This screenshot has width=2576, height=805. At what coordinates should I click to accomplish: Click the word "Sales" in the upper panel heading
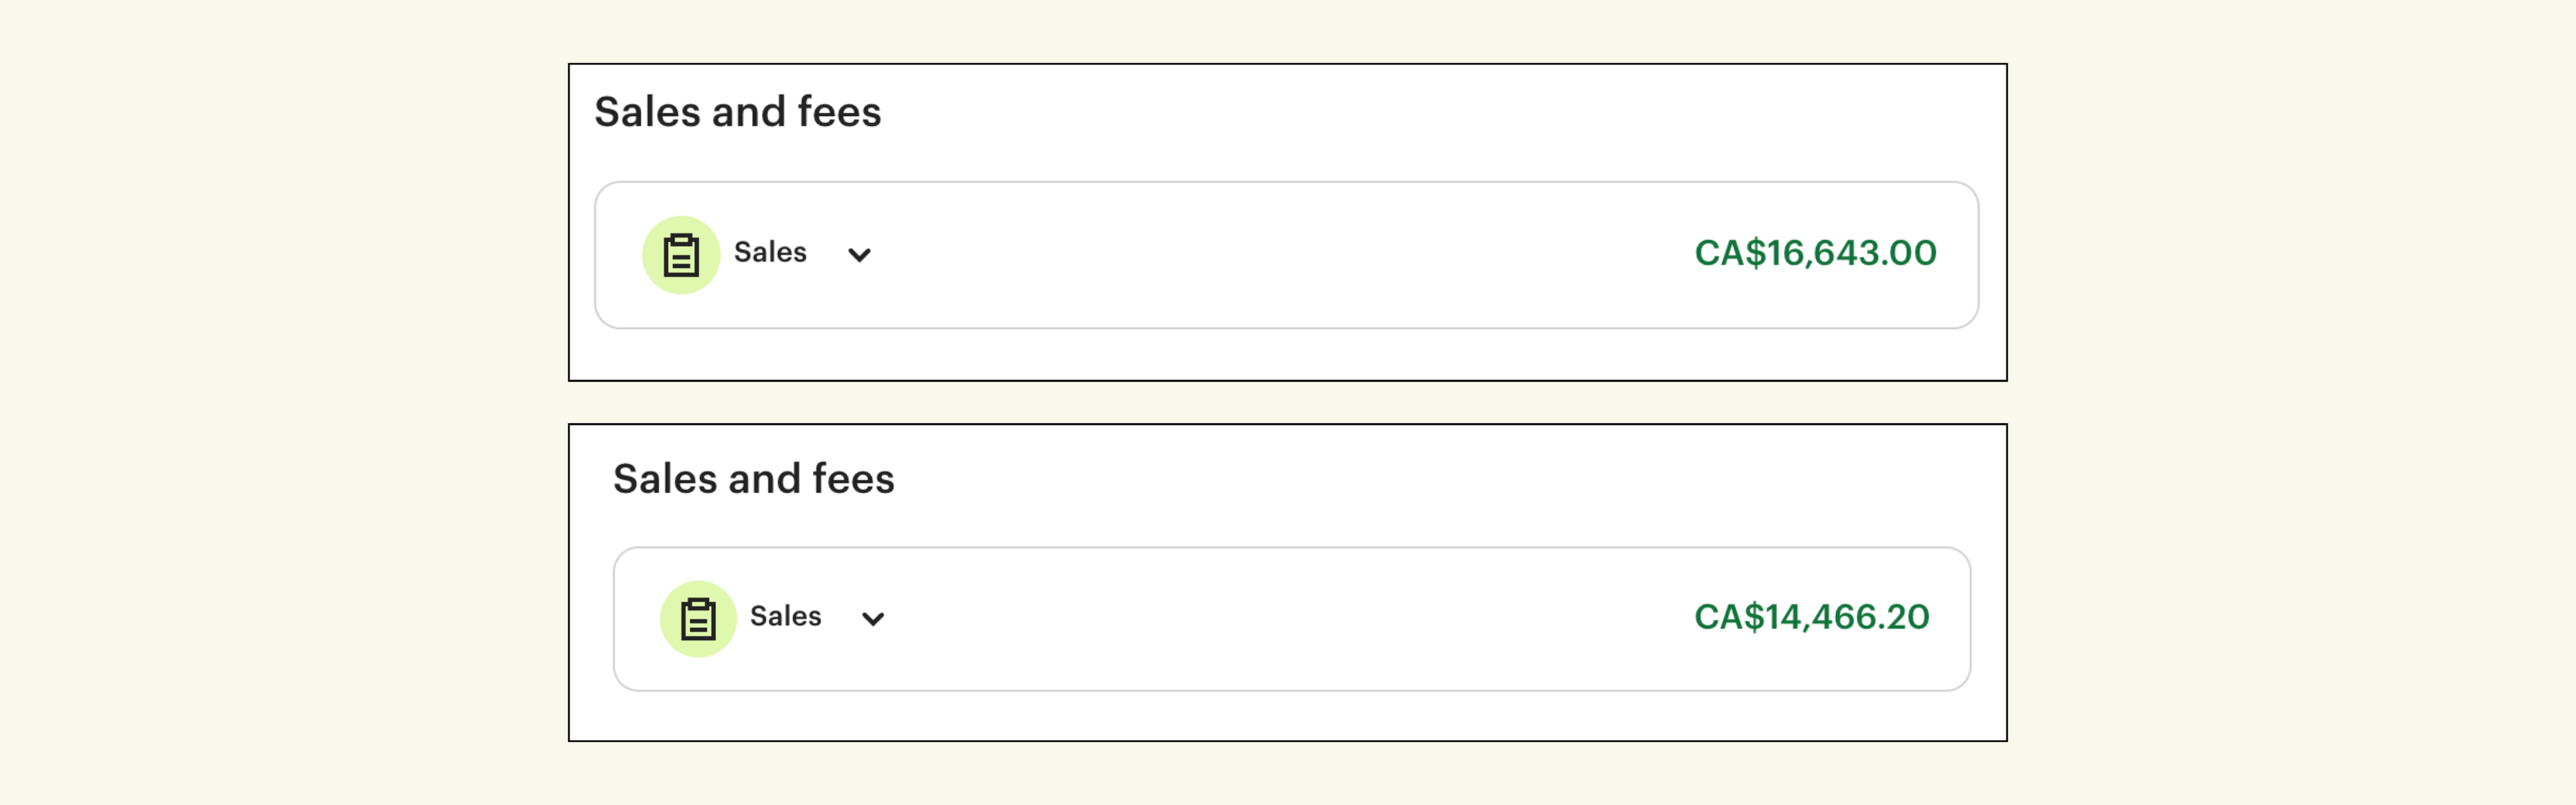point(647,112)
